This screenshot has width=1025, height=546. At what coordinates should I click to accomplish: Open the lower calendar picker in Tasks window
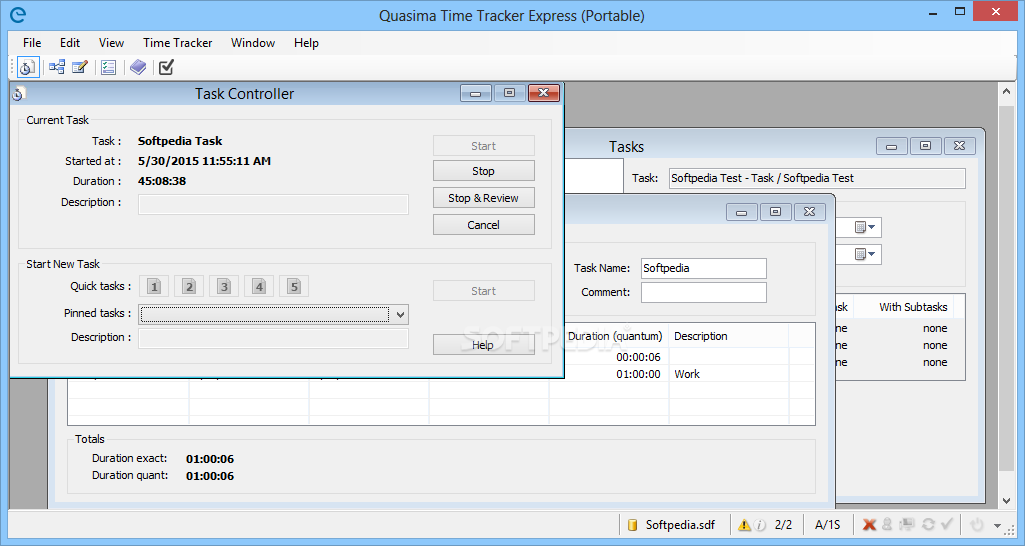pos(865,254)
